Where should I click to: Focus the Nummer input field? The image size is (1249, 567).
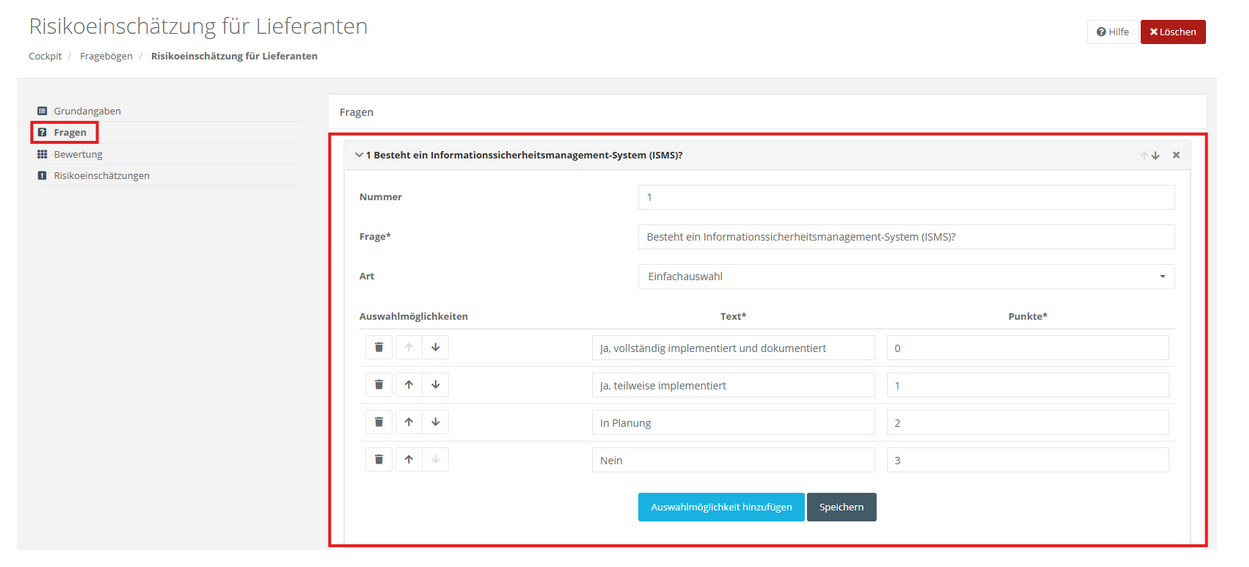coord(906,197)
